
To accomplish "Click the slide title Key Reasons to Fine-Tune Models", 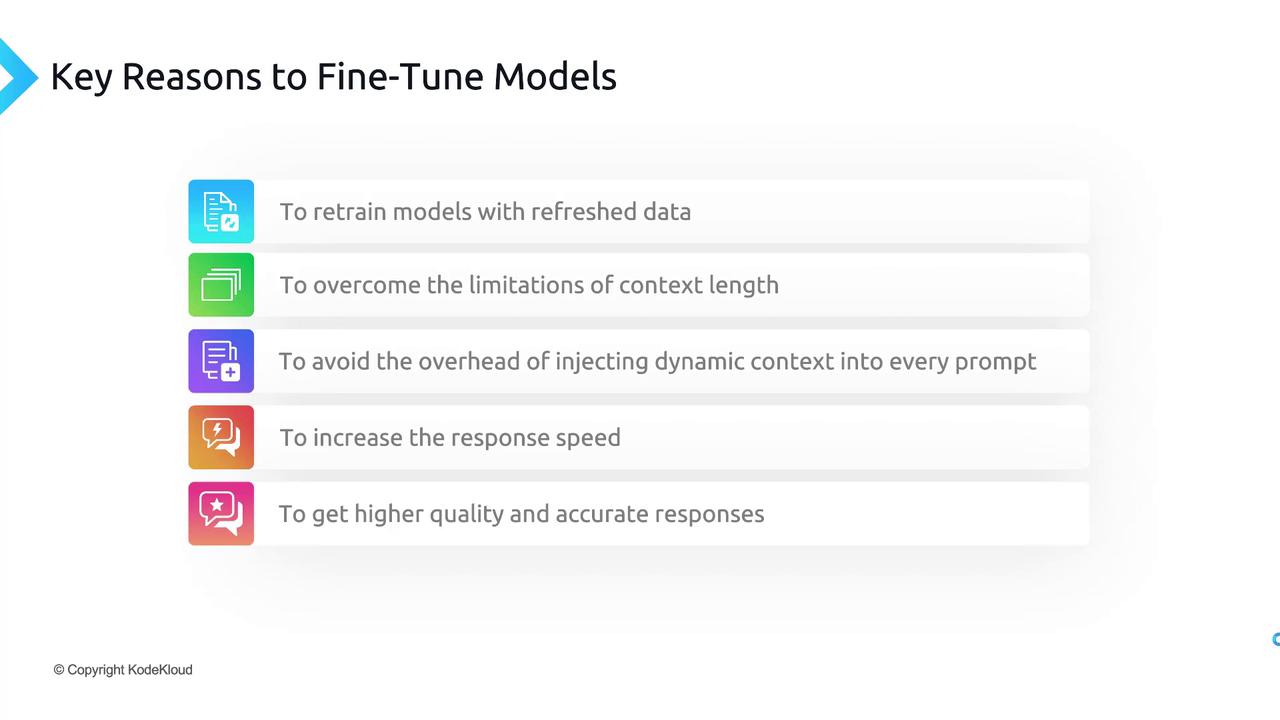I will tap(333, 77).
